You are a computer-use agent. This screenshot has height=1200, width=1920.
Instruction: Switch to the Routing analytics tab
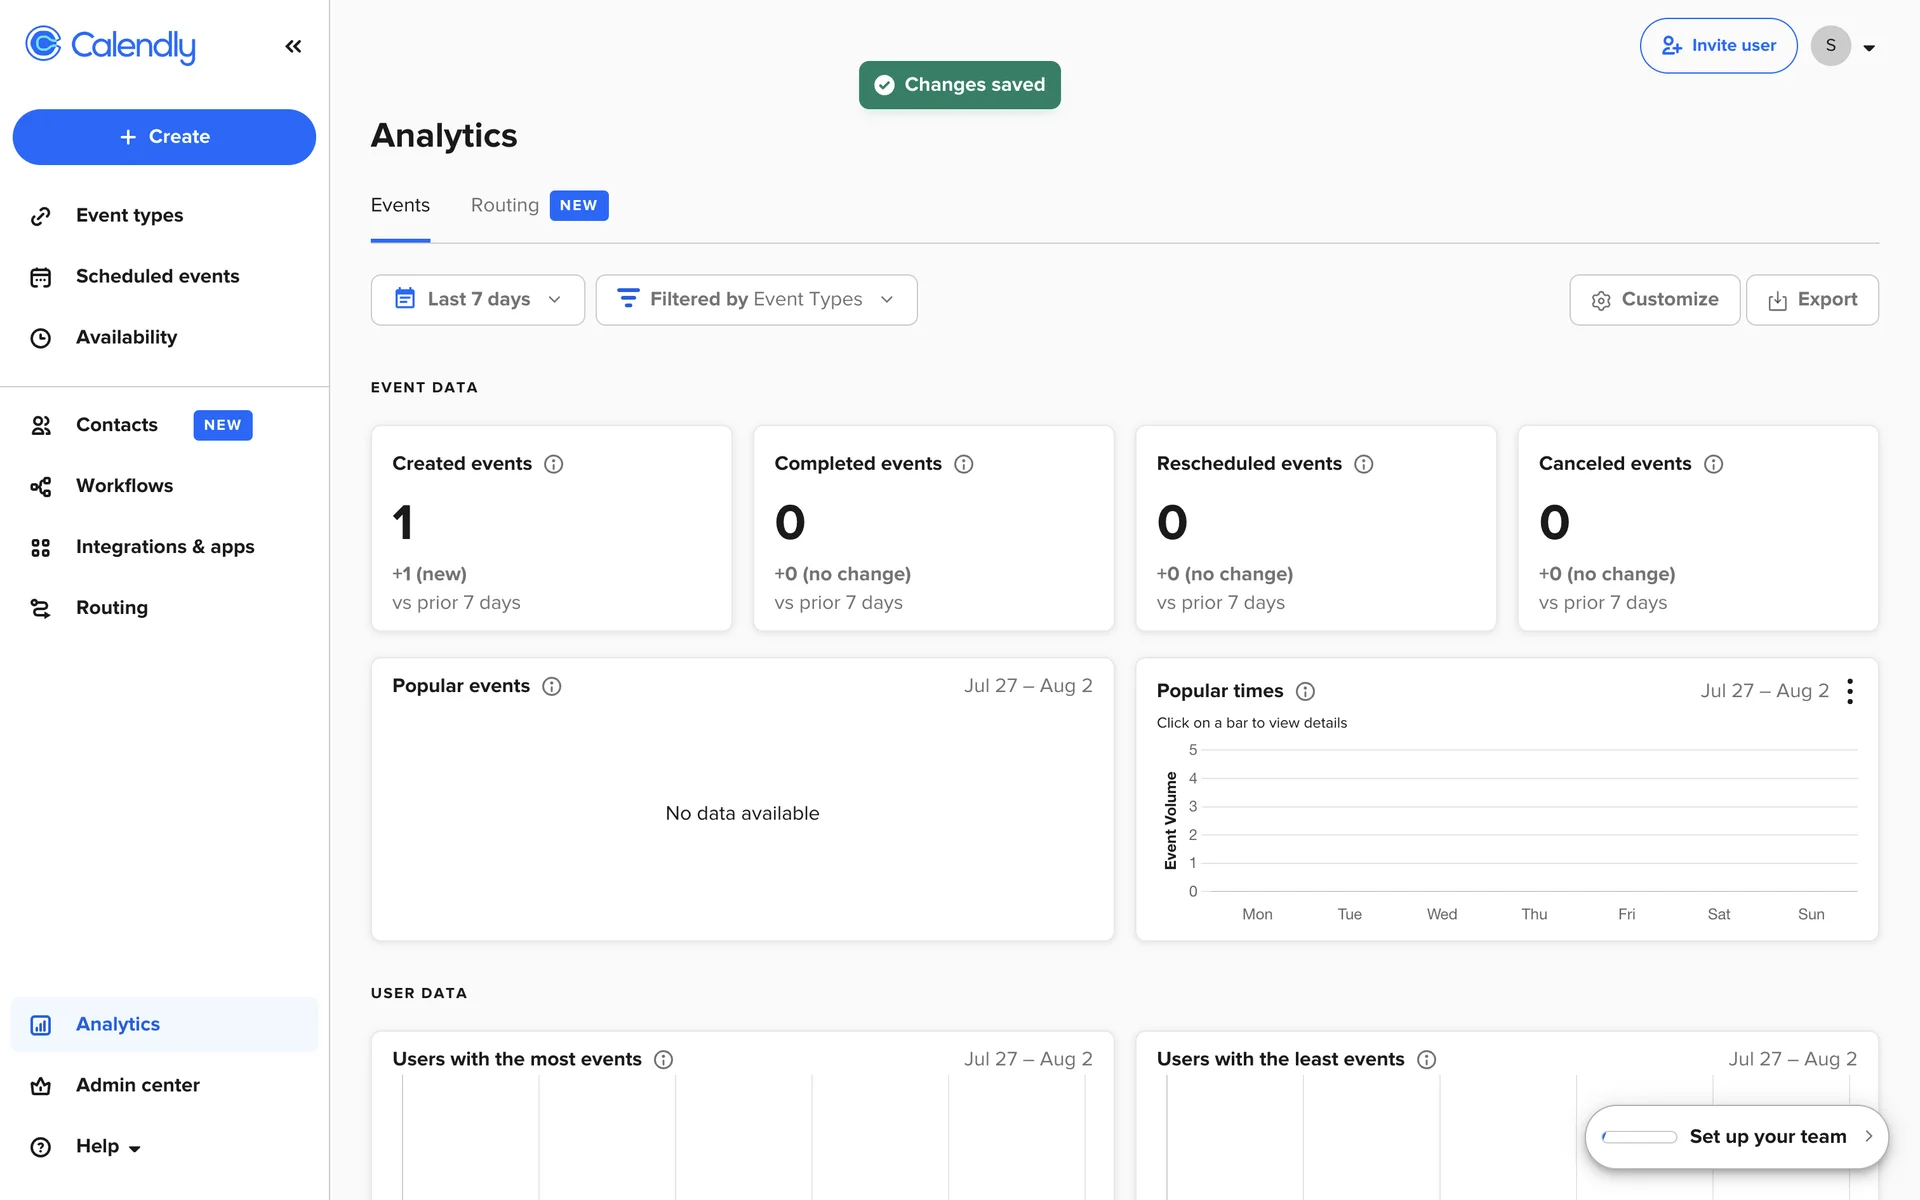point(505,205)
